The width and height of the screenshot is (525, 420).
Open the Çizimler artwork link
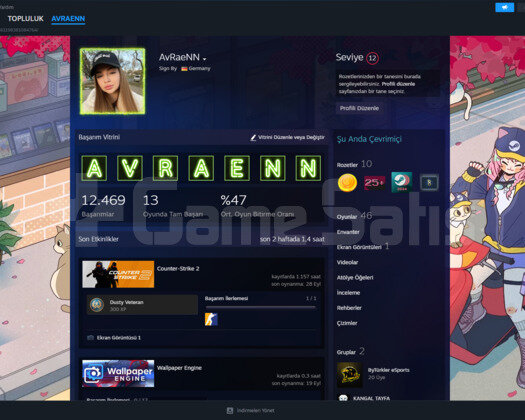[x=347, y=323]
